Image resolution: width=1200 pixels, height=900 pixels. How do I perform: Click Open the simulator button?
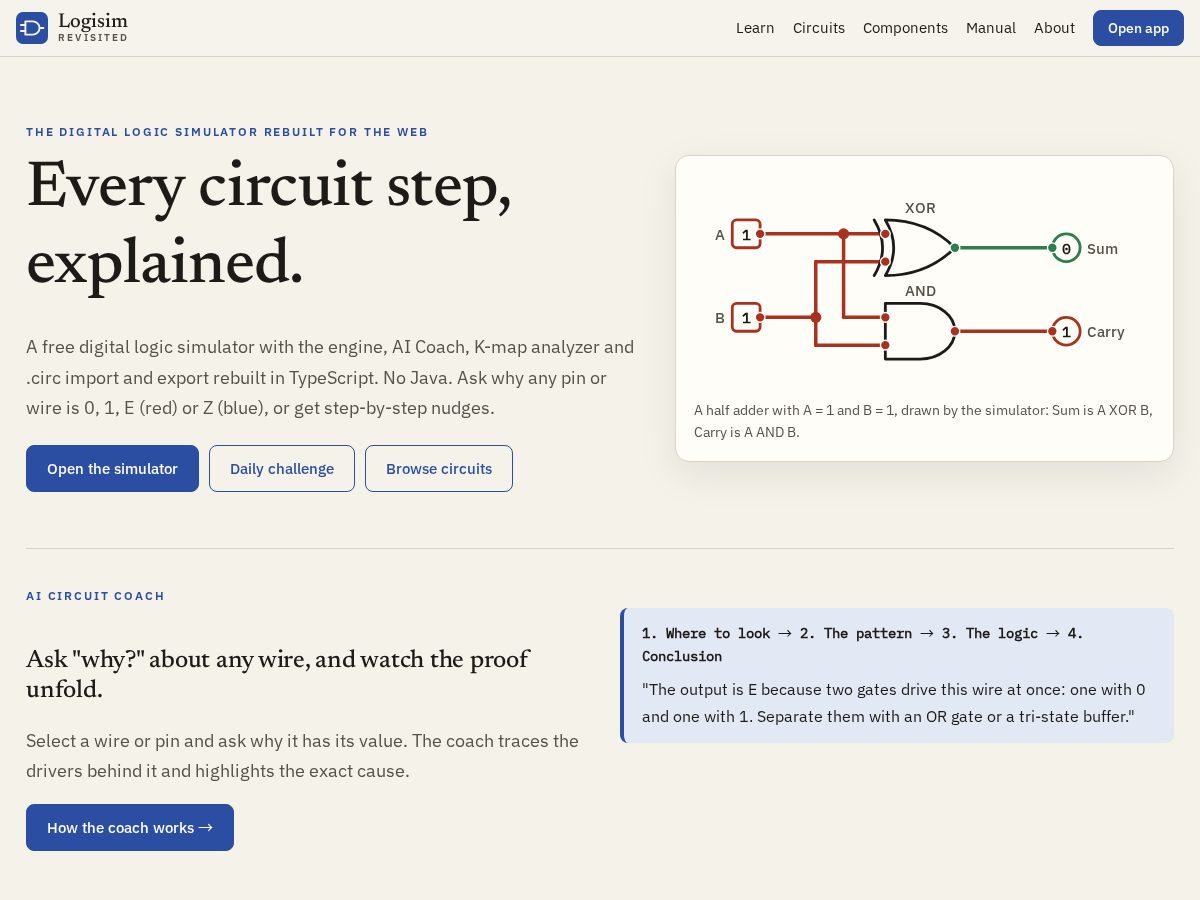tap(112, 468)
